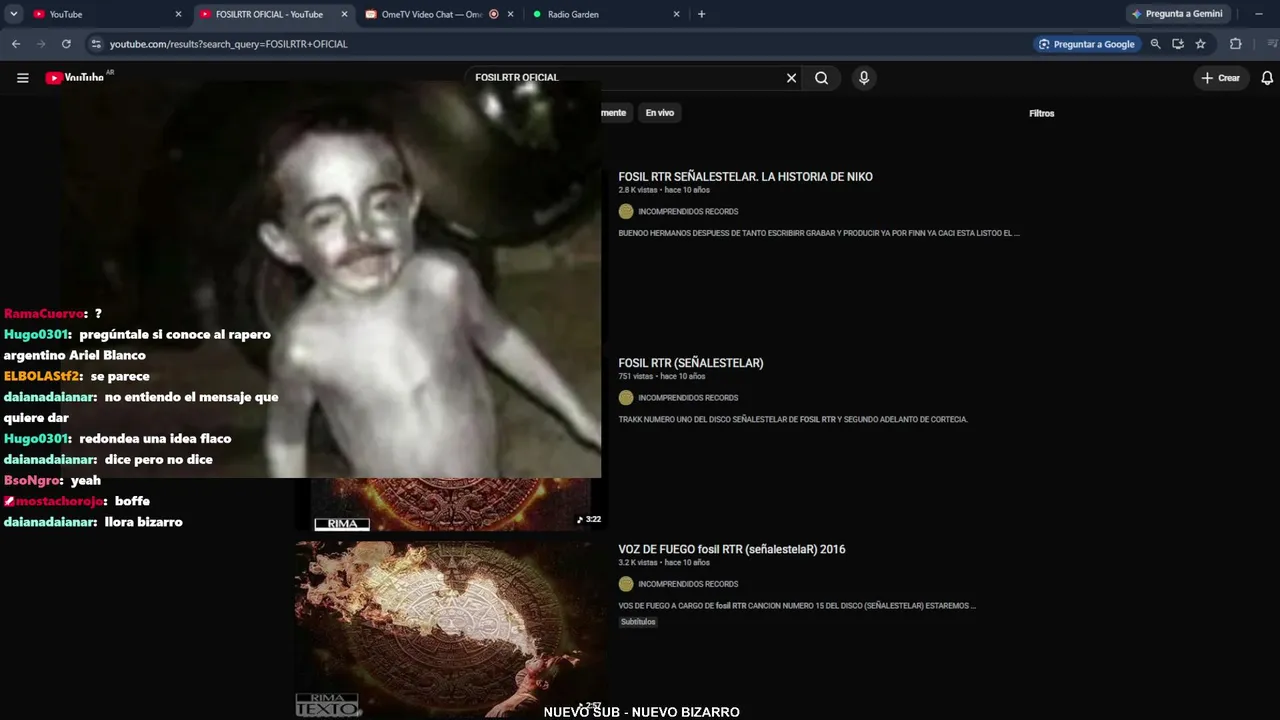Click the NUEVO SUB - NUEVO BIZARRO caption
Viewport: 1280px width, 720px height.
click(x=641, y=712)
